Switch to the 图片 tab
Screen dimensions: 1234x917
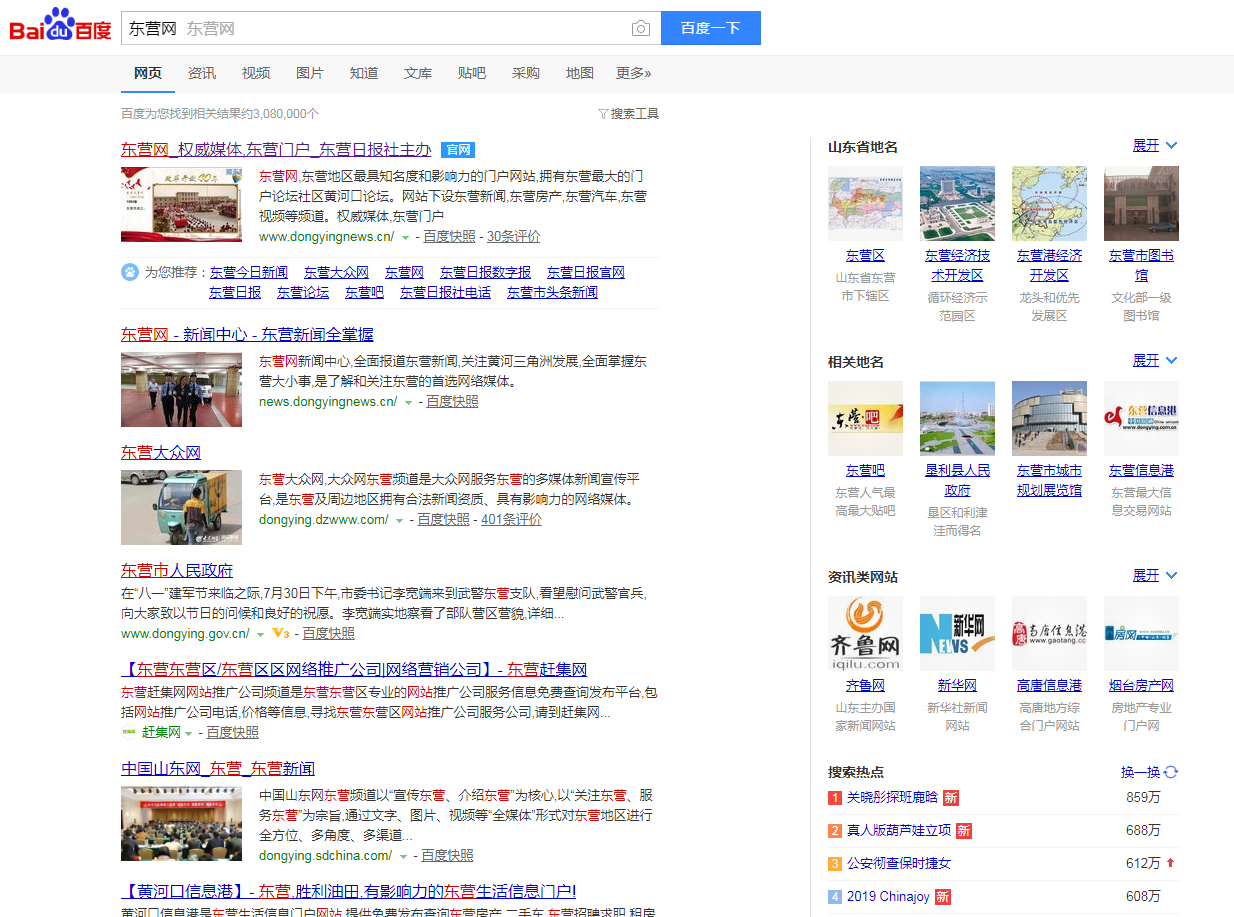tap(310, 73)
